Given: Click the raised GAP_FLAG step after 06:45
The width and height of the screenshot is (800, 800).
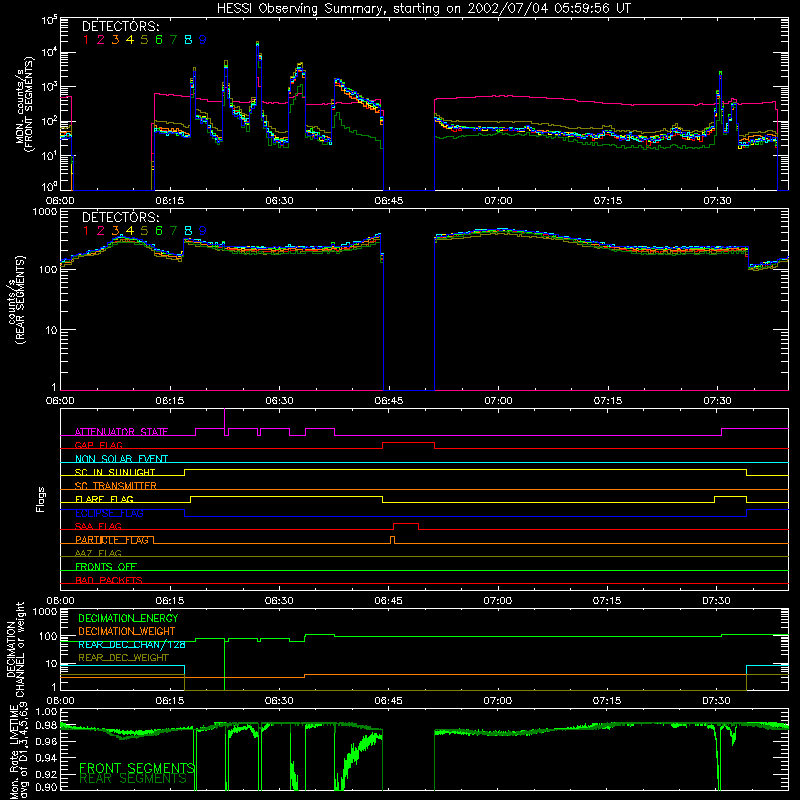Looking at the screenshot, I should (x=409, y=443).
